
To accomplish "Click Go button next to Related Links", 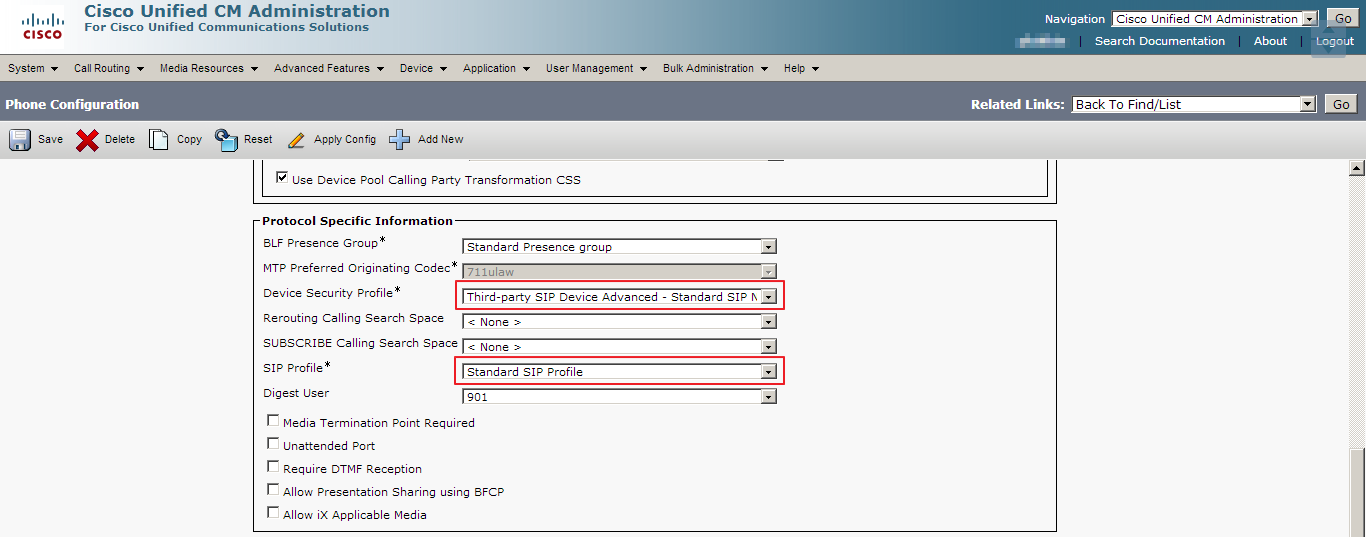I will point(1341,104).
